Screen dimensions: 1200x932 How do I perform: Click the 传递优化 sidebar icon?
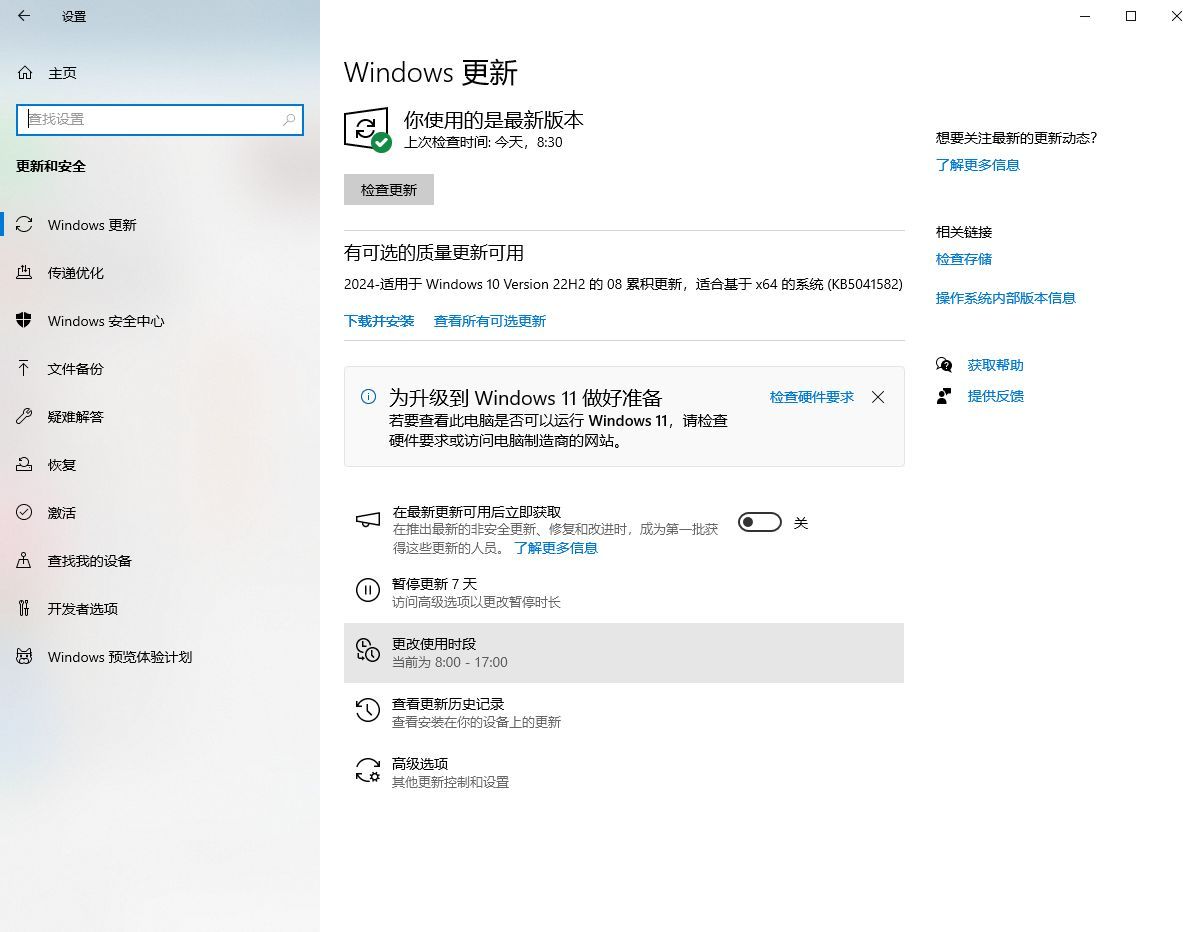click(25, 273)
